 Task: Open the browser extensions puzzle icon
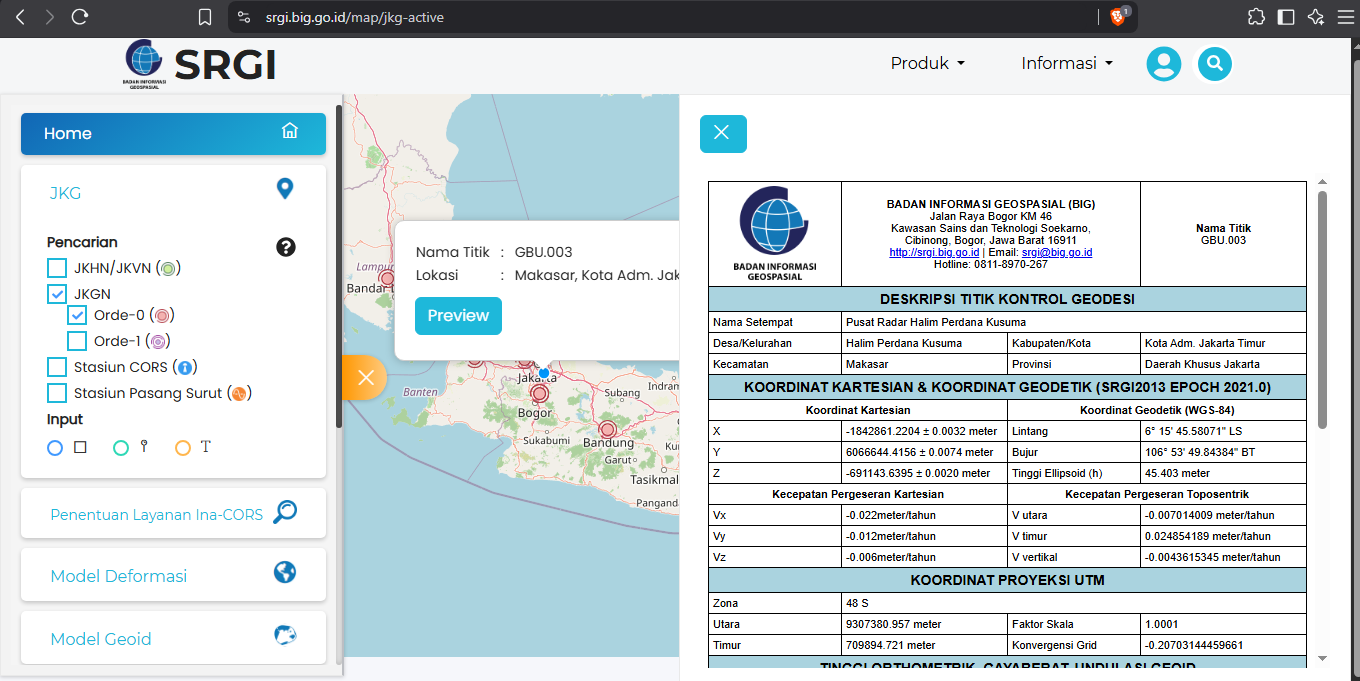1256,17
